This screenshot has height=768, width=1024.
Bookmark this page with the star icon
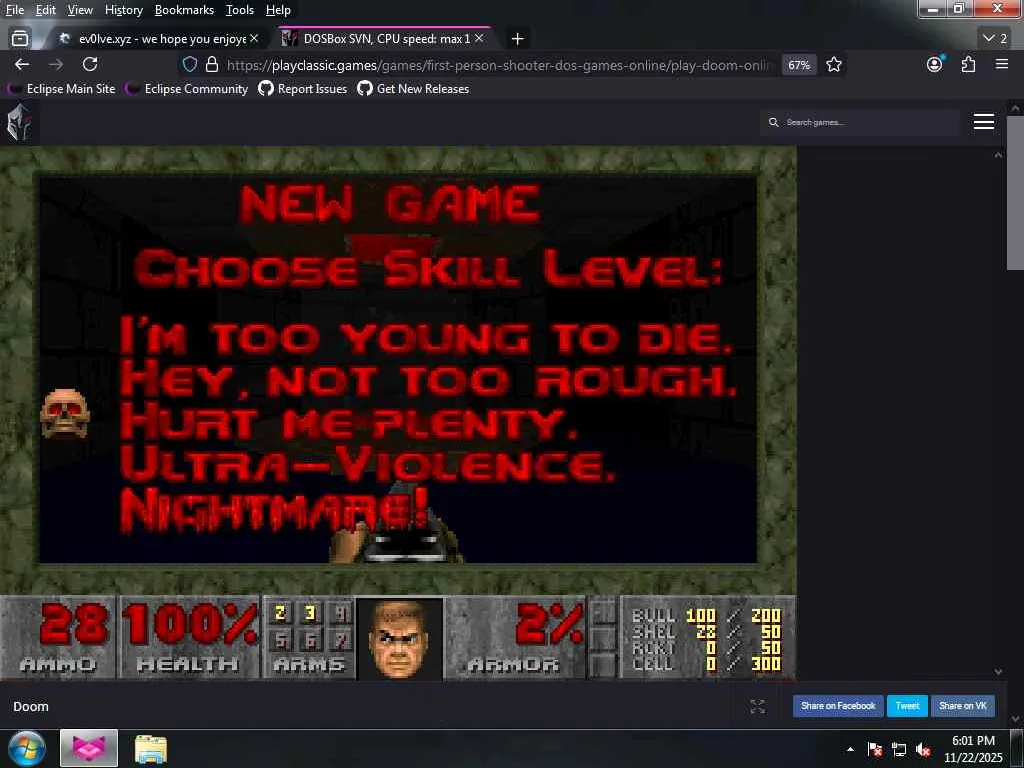[834, 65]
